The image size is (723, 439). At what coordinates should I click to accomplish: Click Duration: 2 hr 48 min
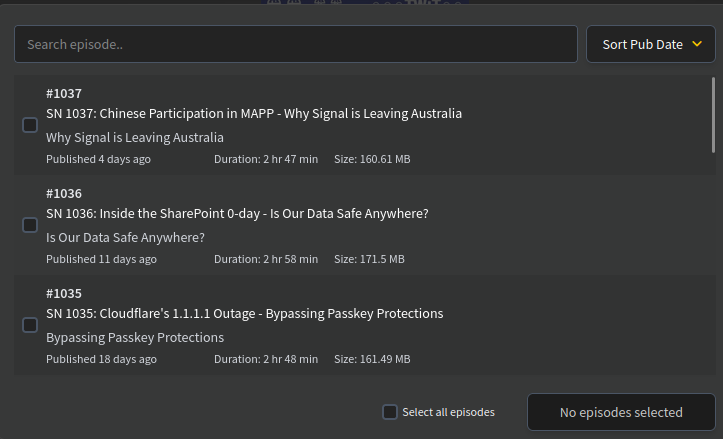[266, 359]
